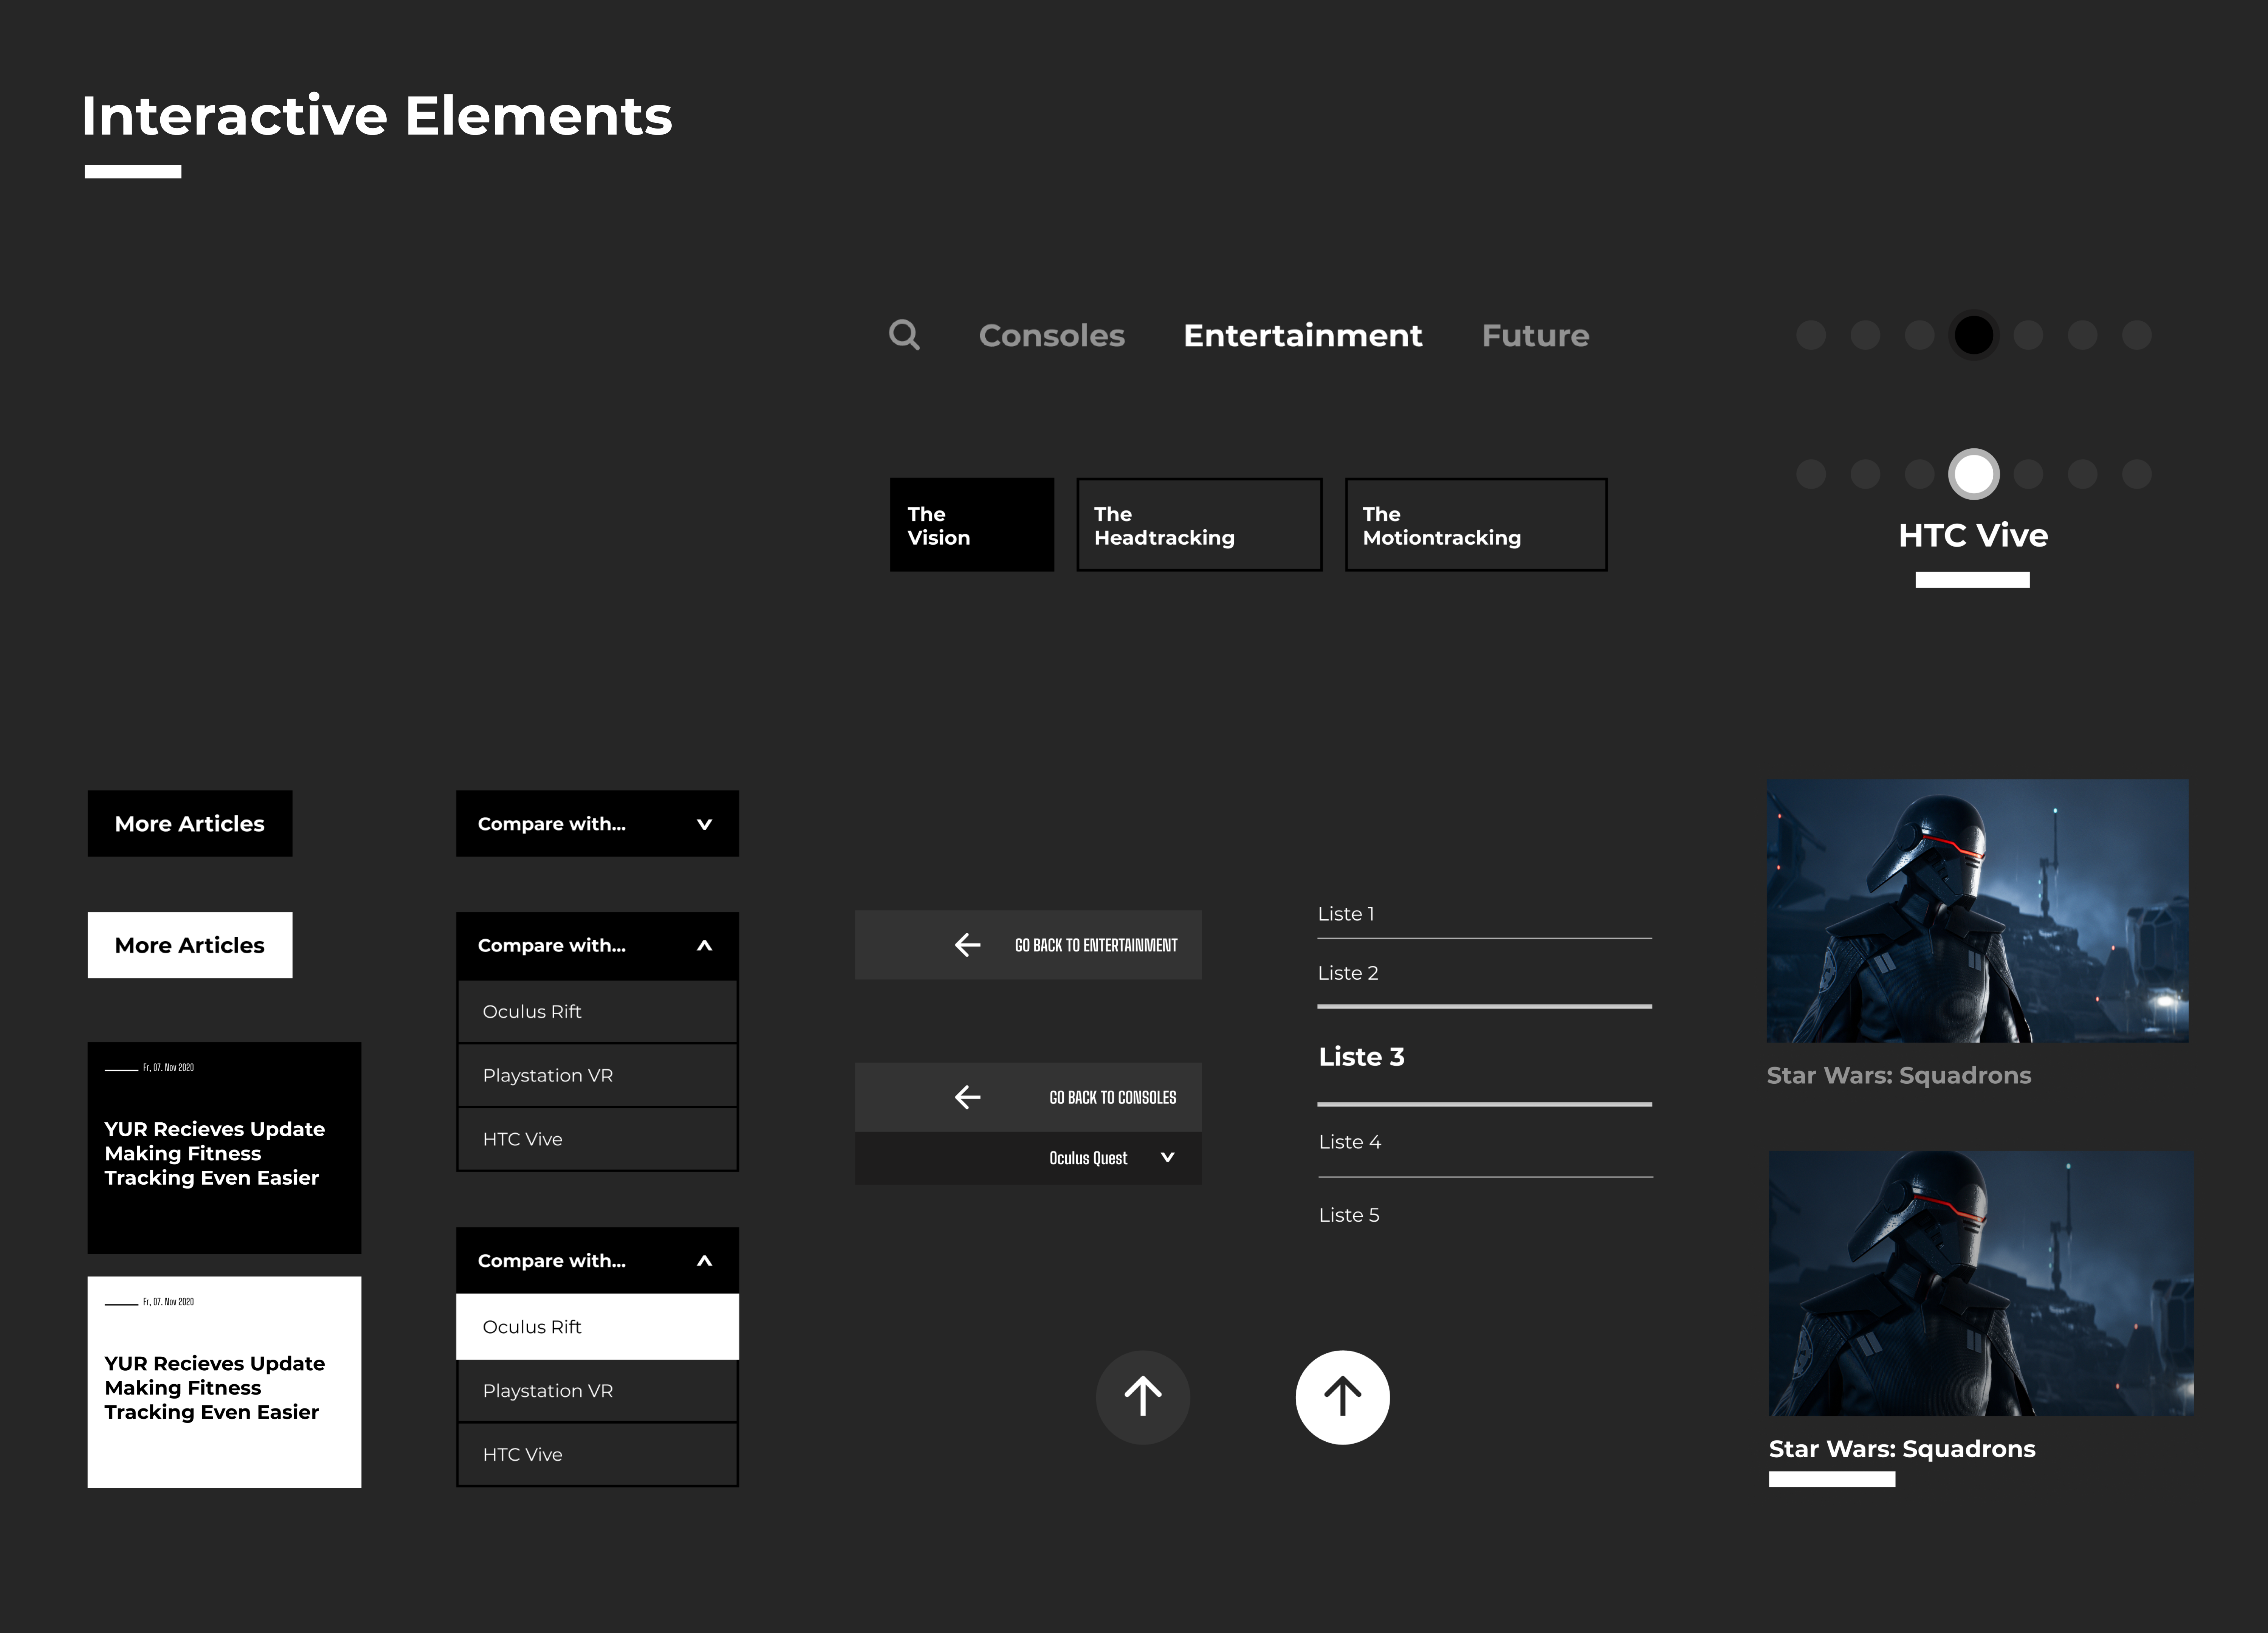Click the Go Back To Consoles label

1113,1097
